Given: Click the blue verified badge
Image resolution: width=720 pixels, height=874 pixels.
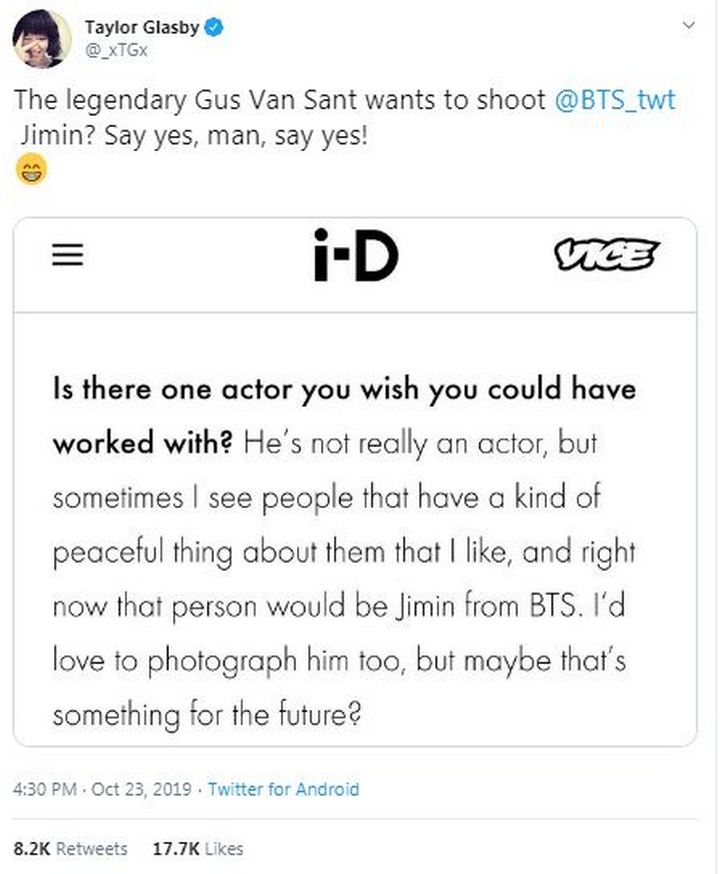Looking at the screenshot, I should tap(213, 28).
